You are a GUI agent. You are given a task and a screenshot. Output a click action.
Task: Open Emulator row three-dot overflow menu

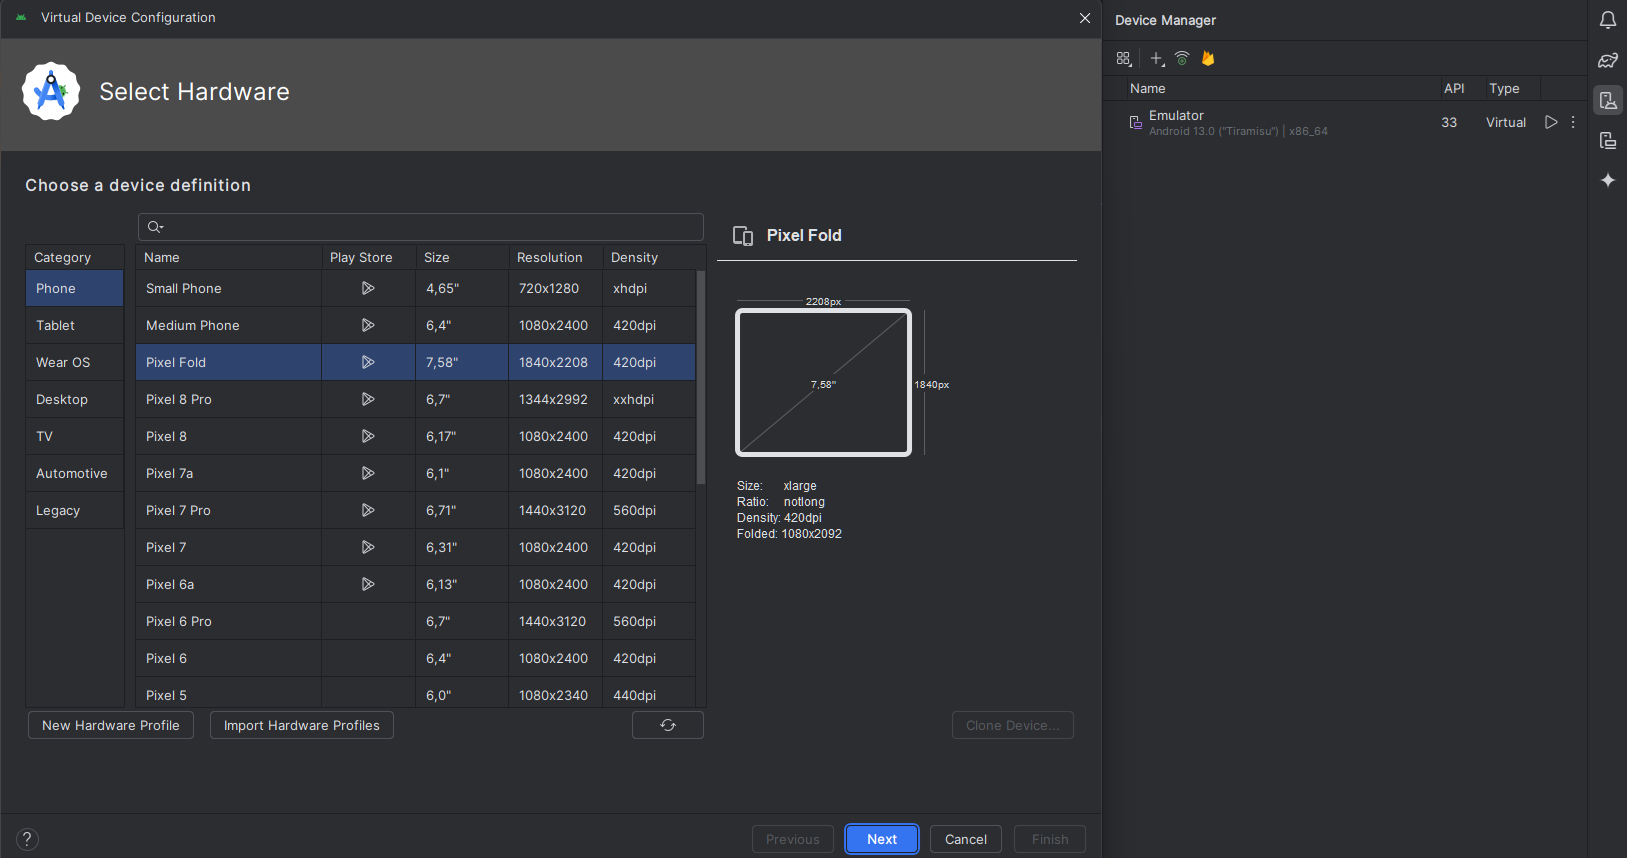click(1573, 122)
